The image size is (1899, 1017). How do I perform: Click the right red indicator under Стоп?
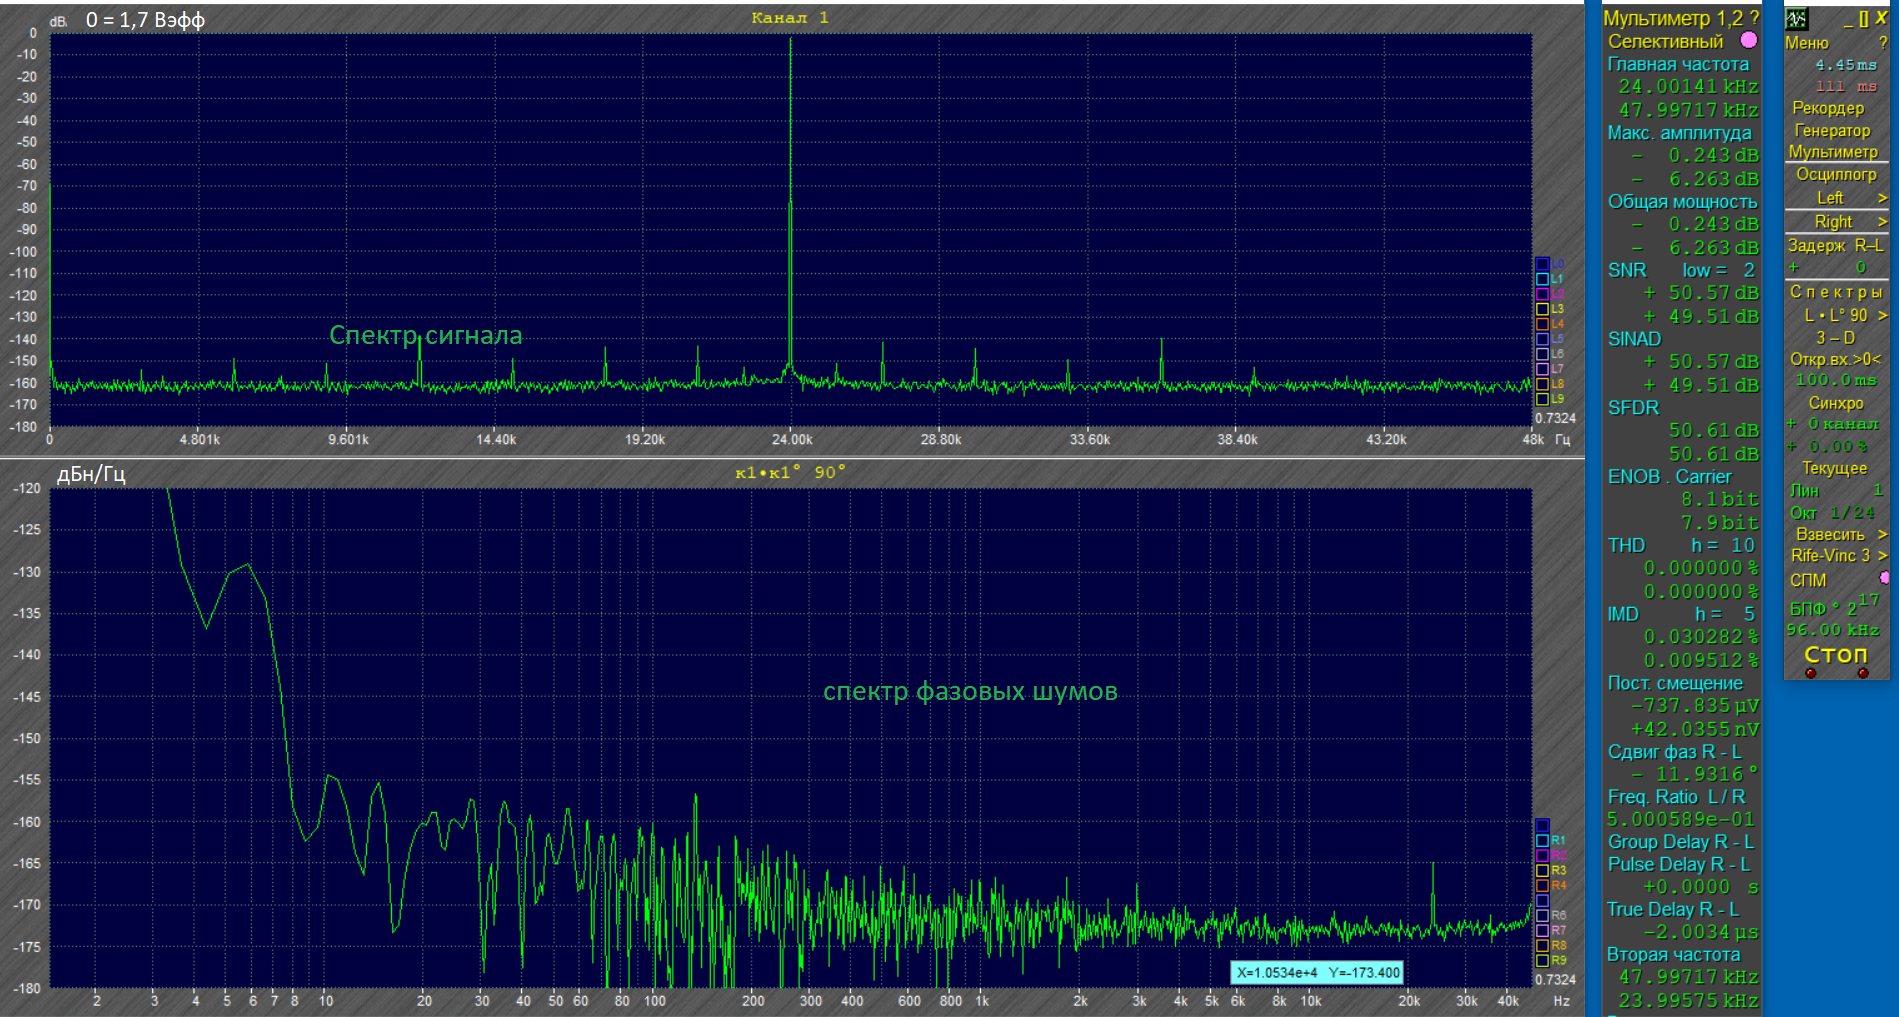click(1862, 673)
